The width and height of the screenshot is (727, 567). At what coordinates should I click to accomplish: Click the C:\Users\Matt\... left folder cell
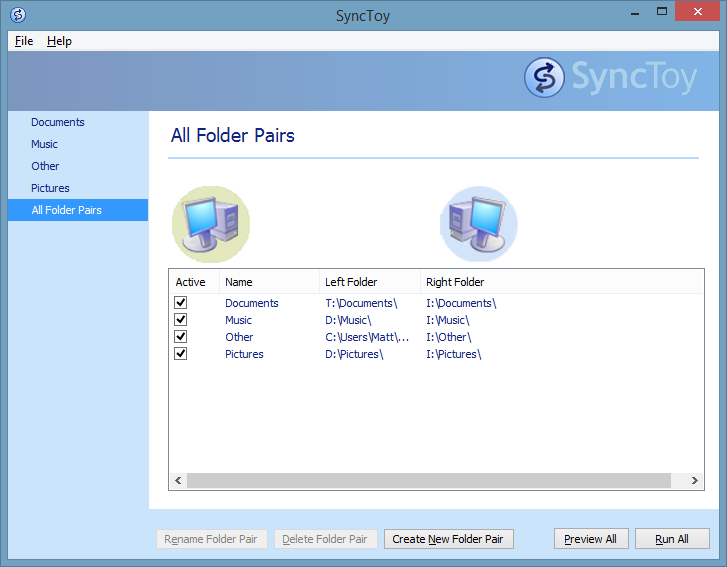click(367, 337)
